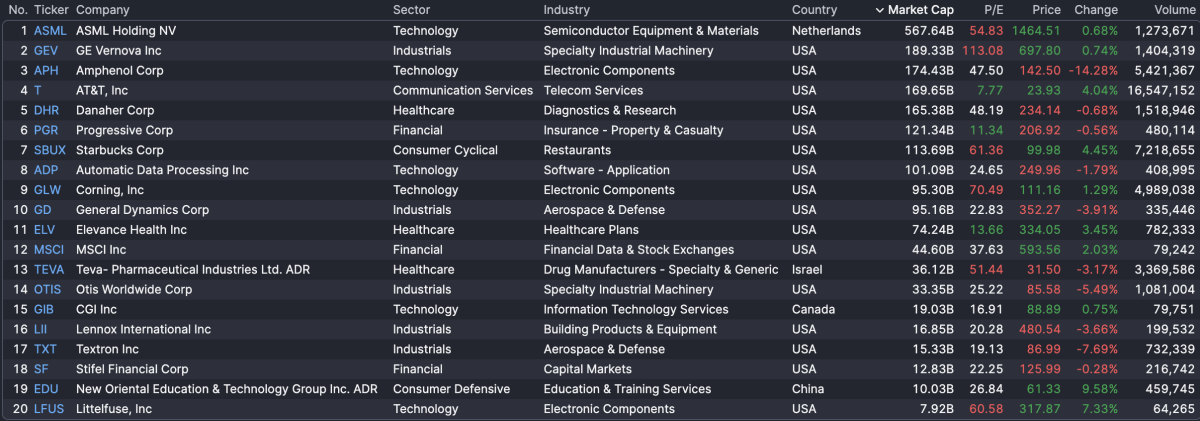The image size is (1200, 421).
Task: Select the Progressive Corp company name
Action: pos(124,130)
